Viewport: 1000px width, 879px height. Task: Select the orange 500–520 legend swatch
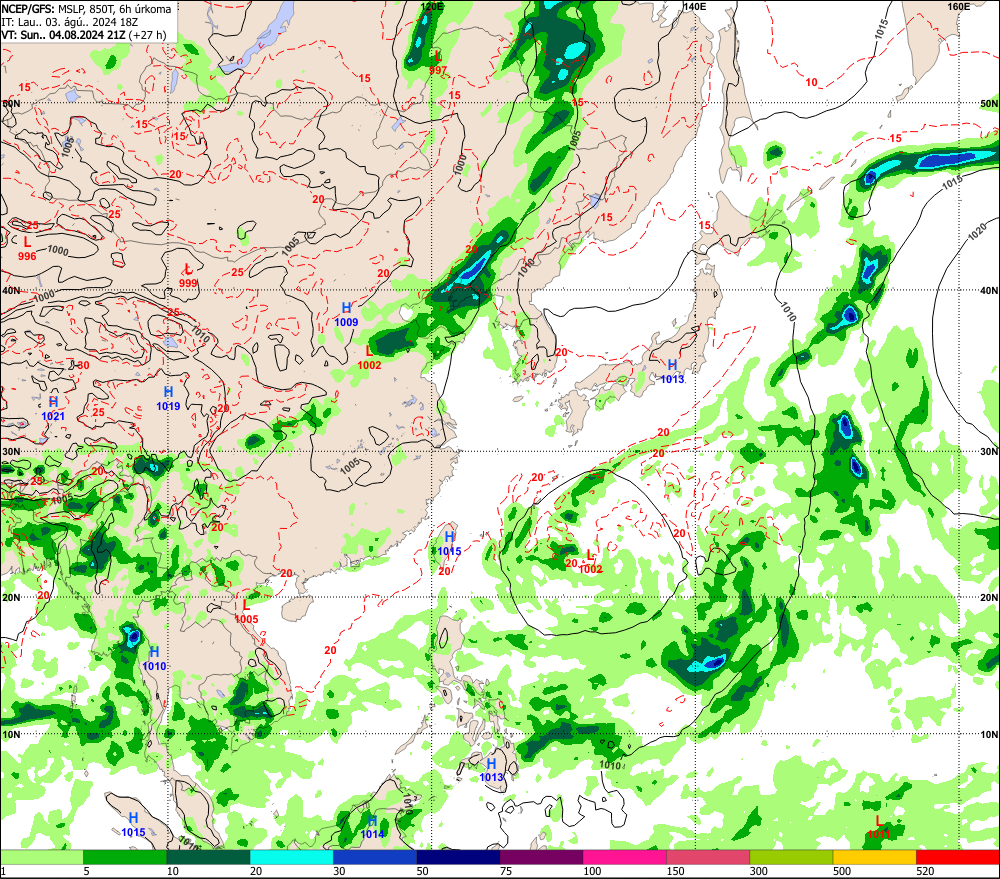pos(874,857)
